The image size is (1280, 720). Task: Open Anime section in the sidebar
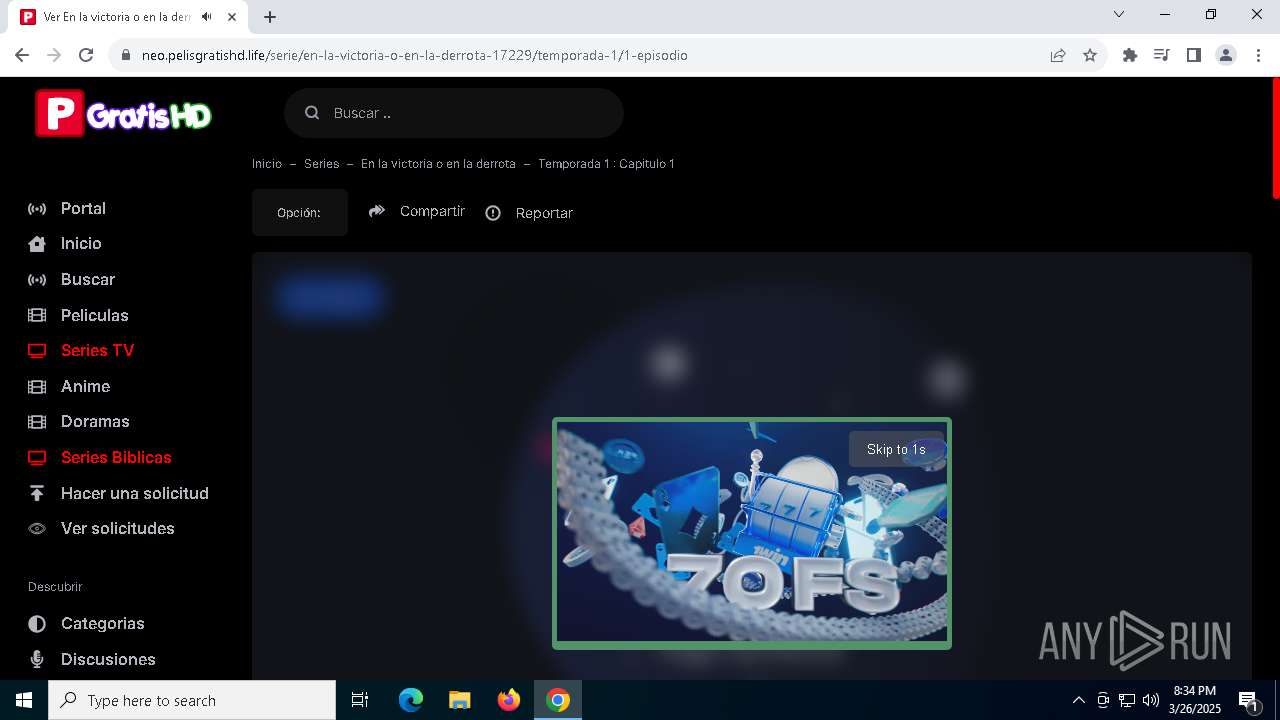point(85,386)
